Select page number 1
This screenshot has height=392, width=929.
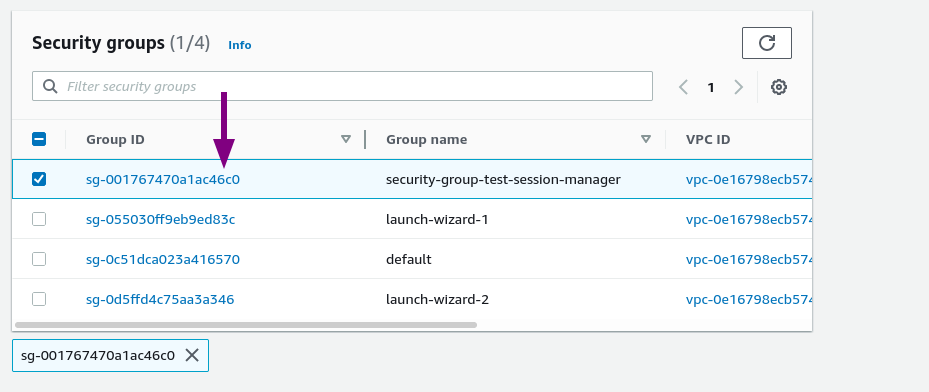coord(710,88)
